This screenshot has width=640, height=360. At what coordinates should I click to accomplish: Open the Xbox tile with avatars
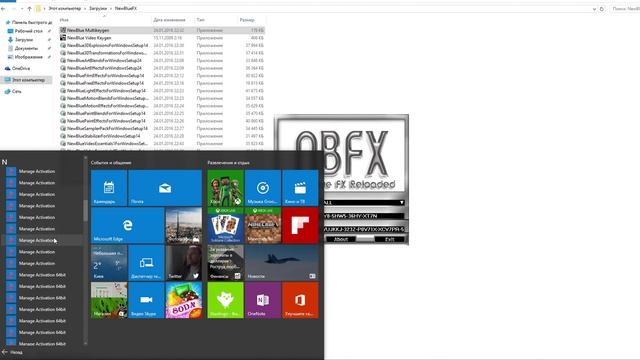[x=225, y=188]
